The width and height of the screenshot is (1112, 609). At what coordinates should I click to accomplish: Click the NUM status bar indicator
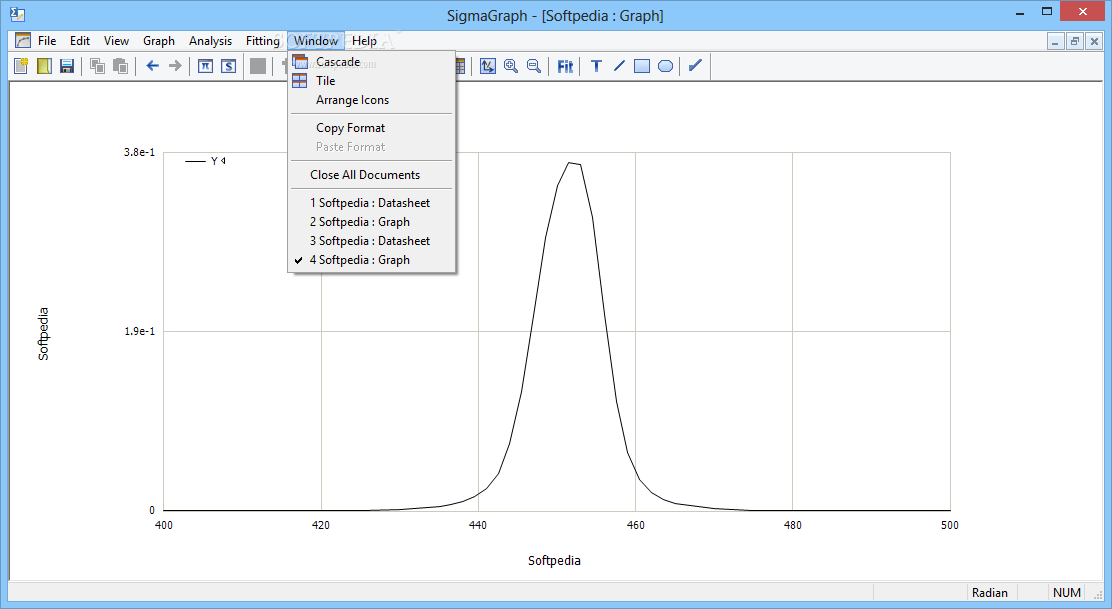pyautogui.click(x=1067, y=593)
